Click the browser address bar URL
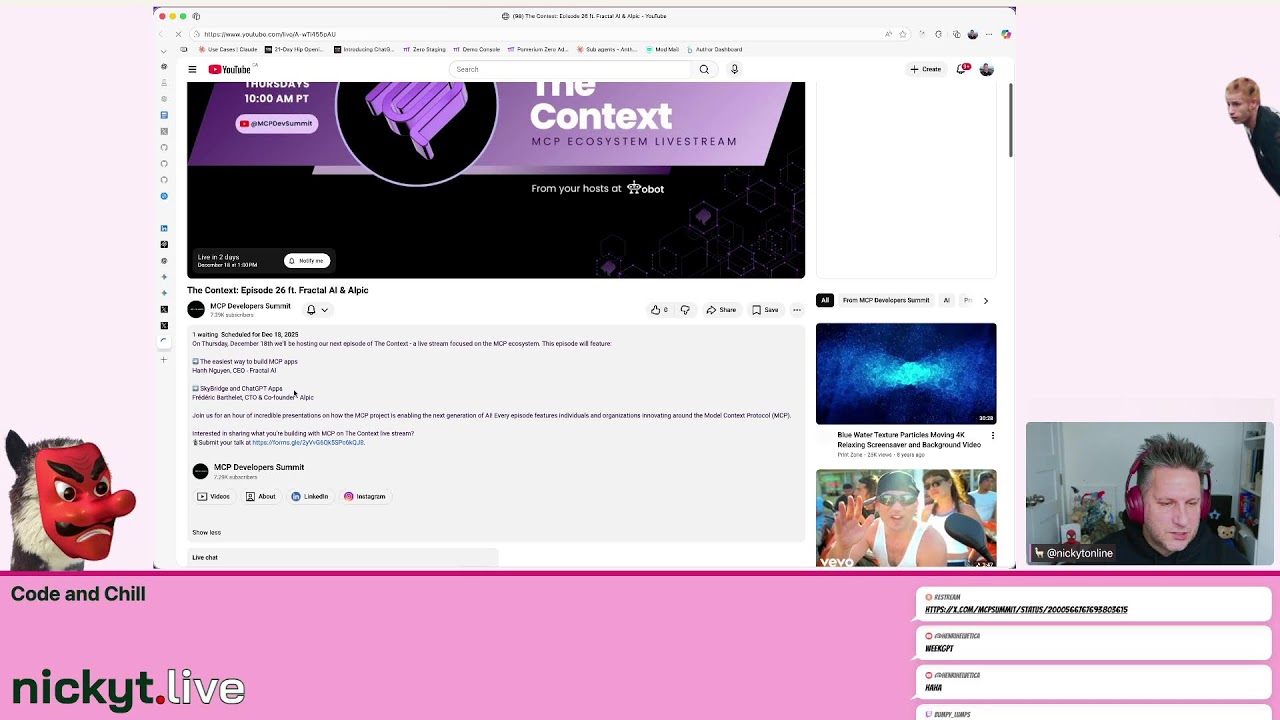 (270, 34)
